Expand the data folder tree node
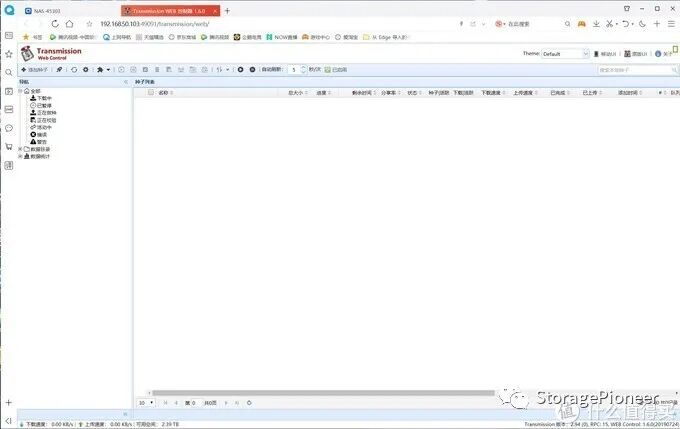Image resolution: width=680 pixels, height=429 pixels. (20, 149)
